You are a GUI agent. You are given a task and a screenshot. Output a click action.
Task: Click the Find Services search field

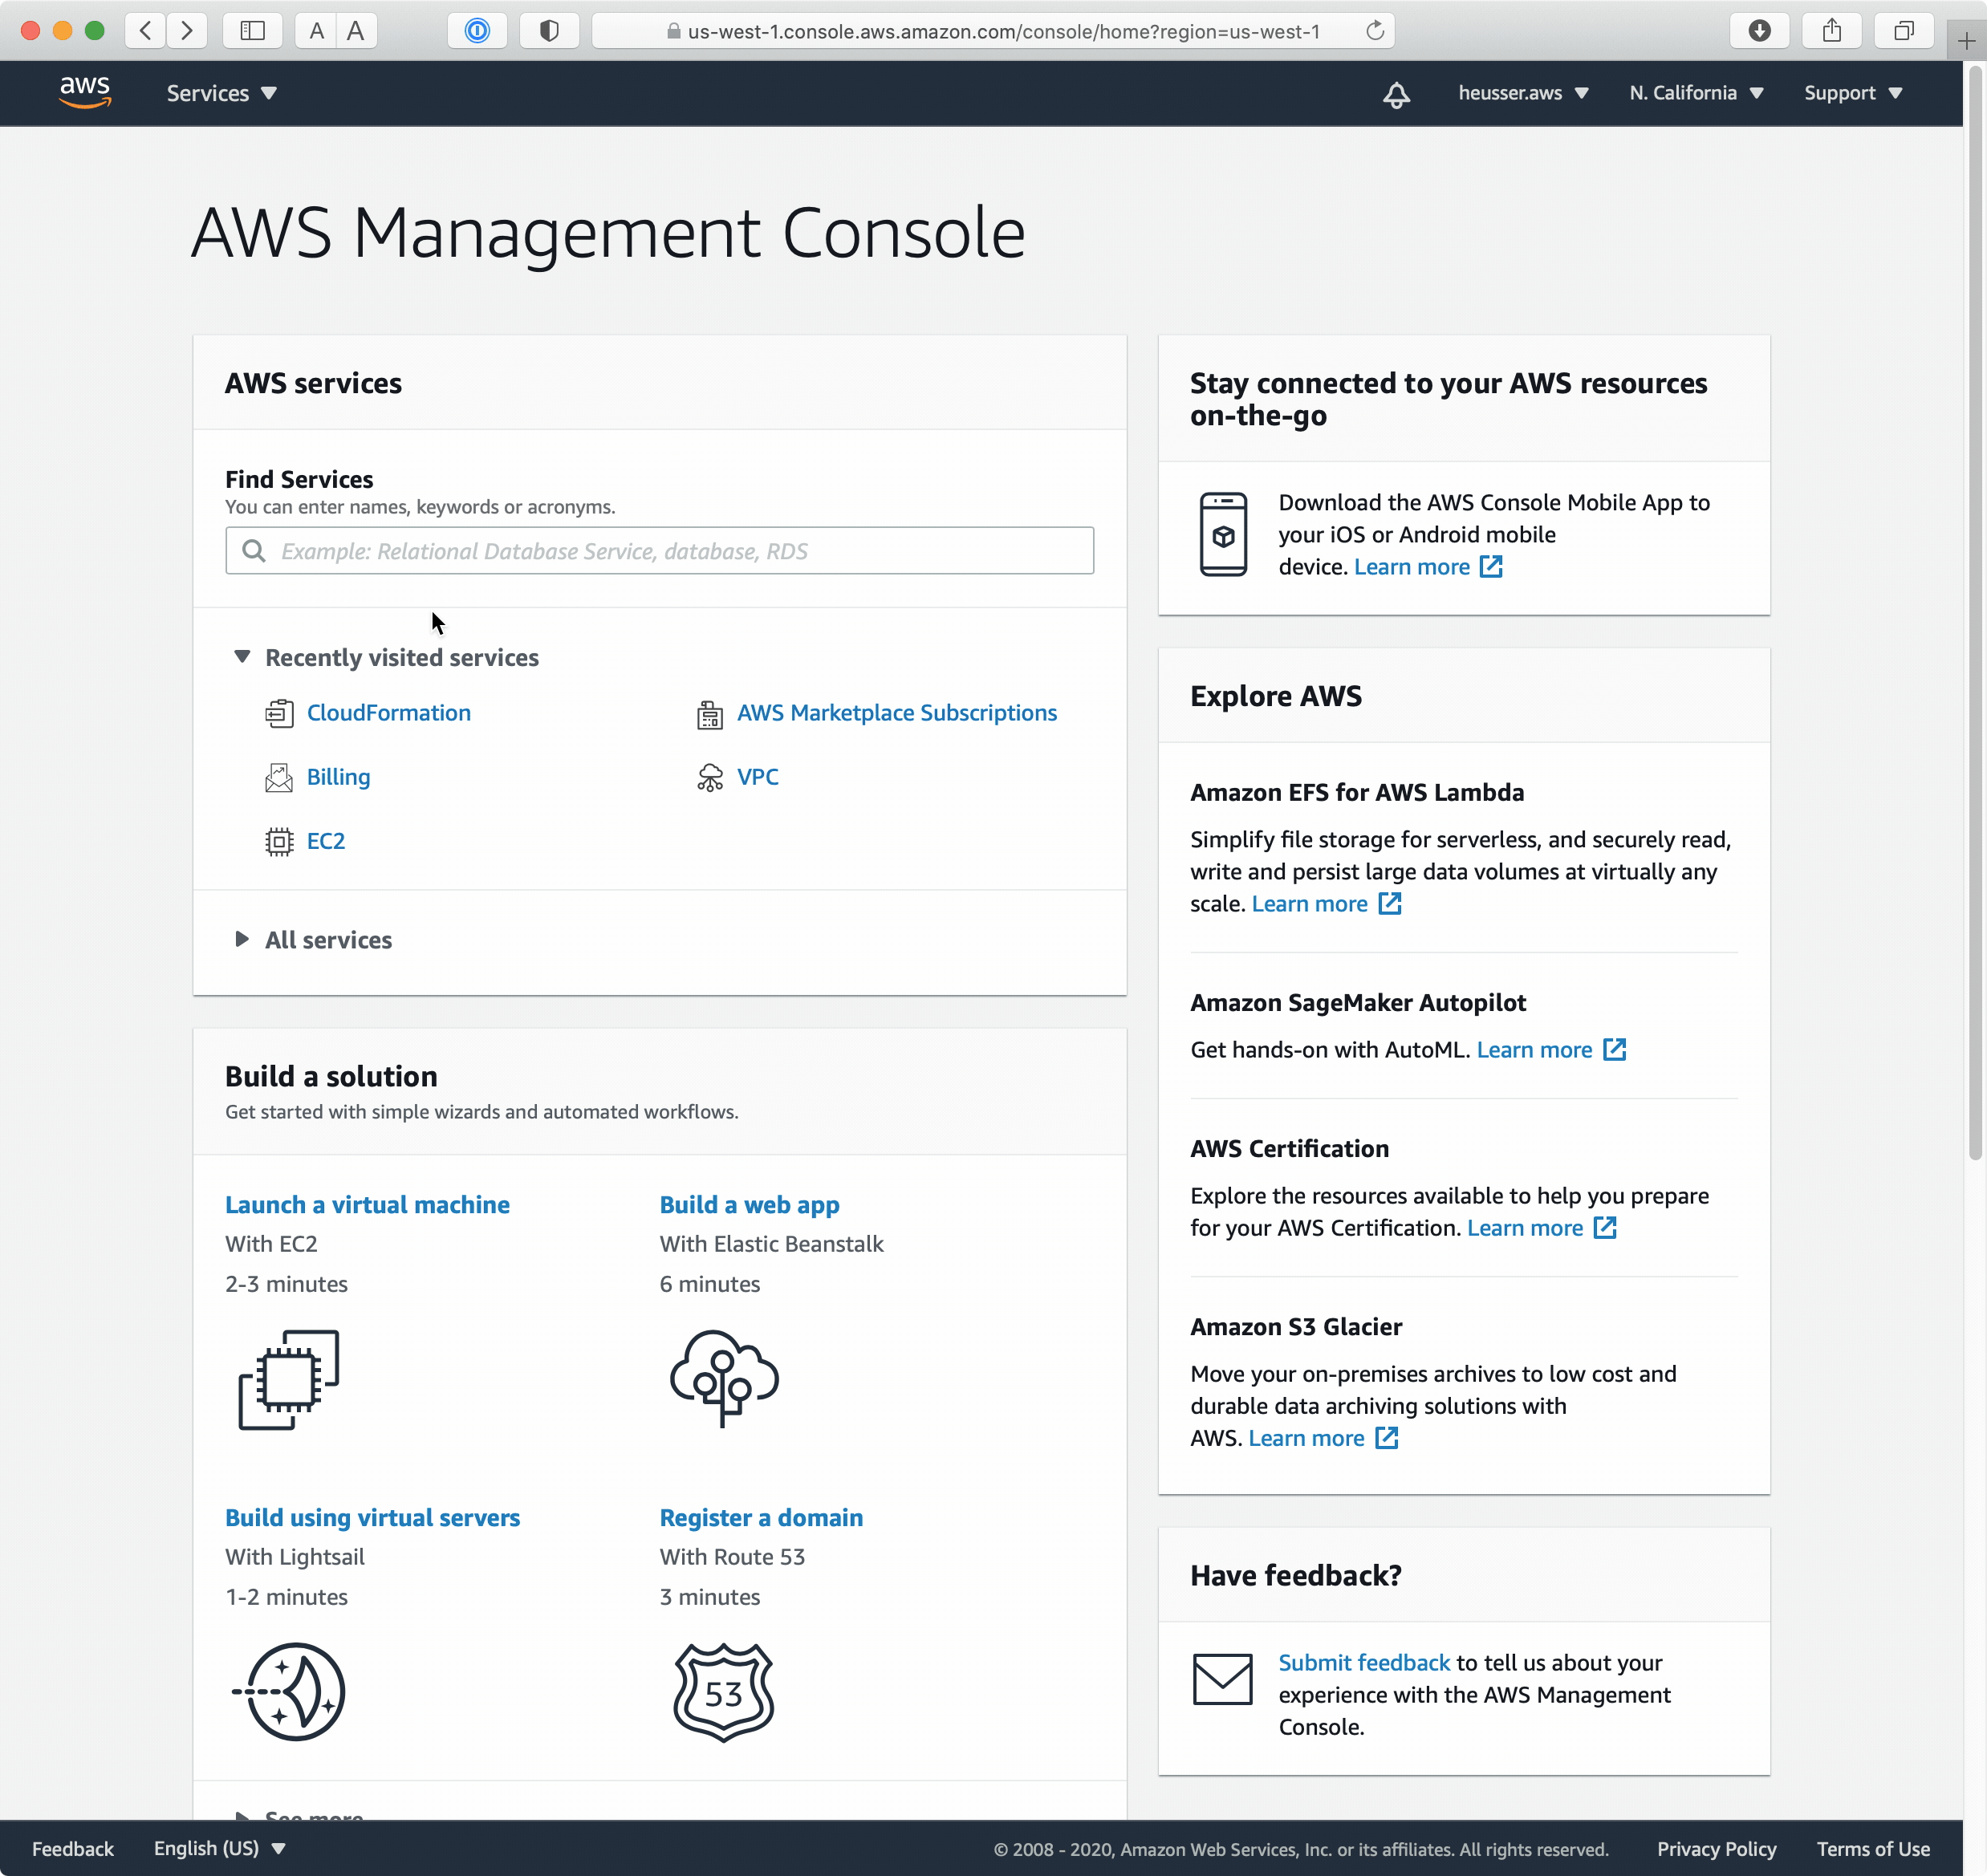(x=660, y=551)
